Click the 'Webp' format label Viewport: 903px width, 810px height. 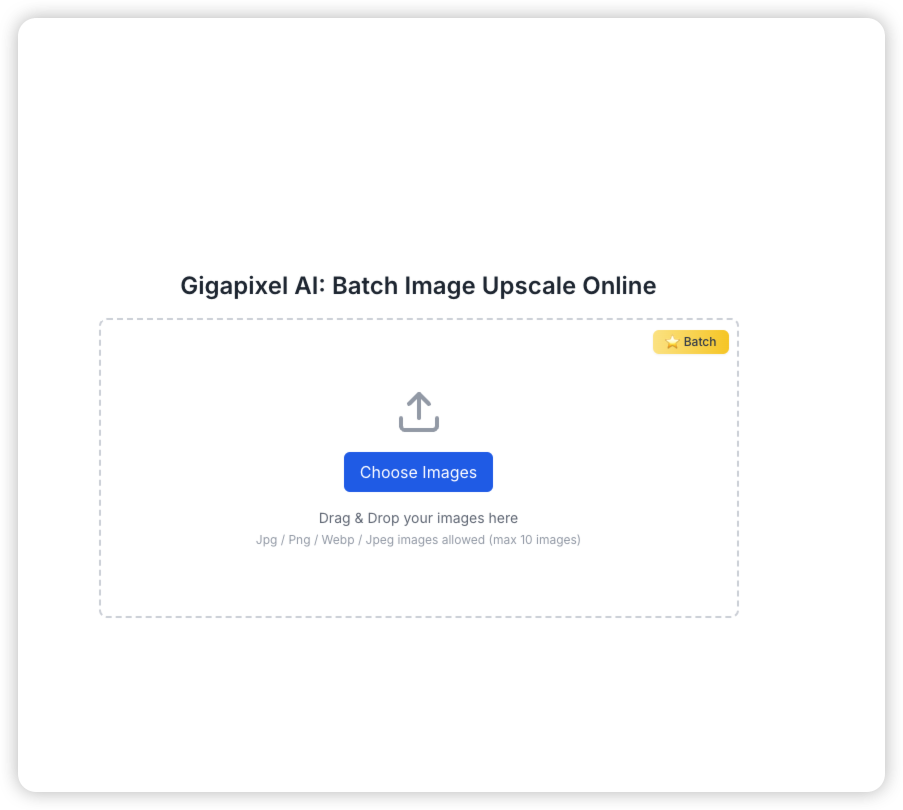[337, 540]
